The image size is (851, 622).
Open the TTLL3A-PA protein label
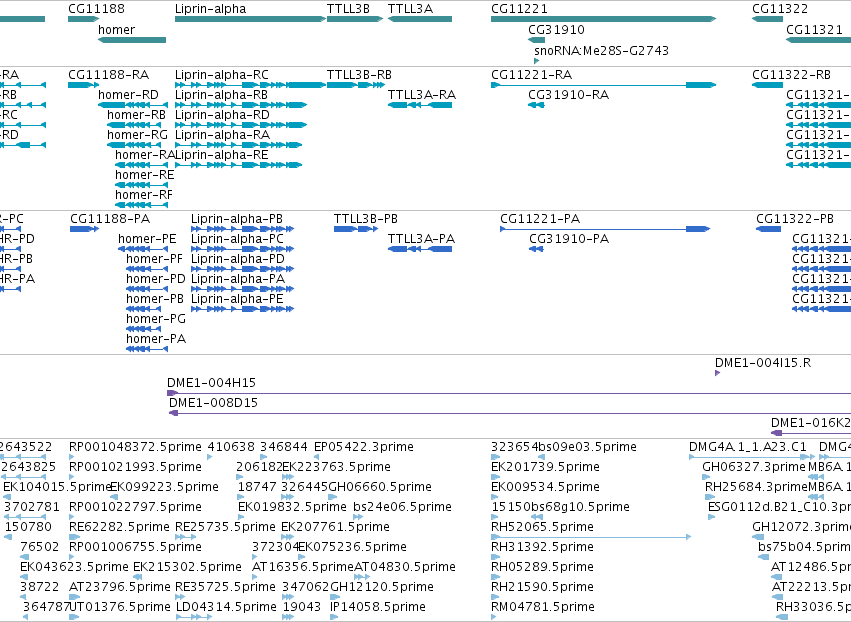[x=421, y=239]
